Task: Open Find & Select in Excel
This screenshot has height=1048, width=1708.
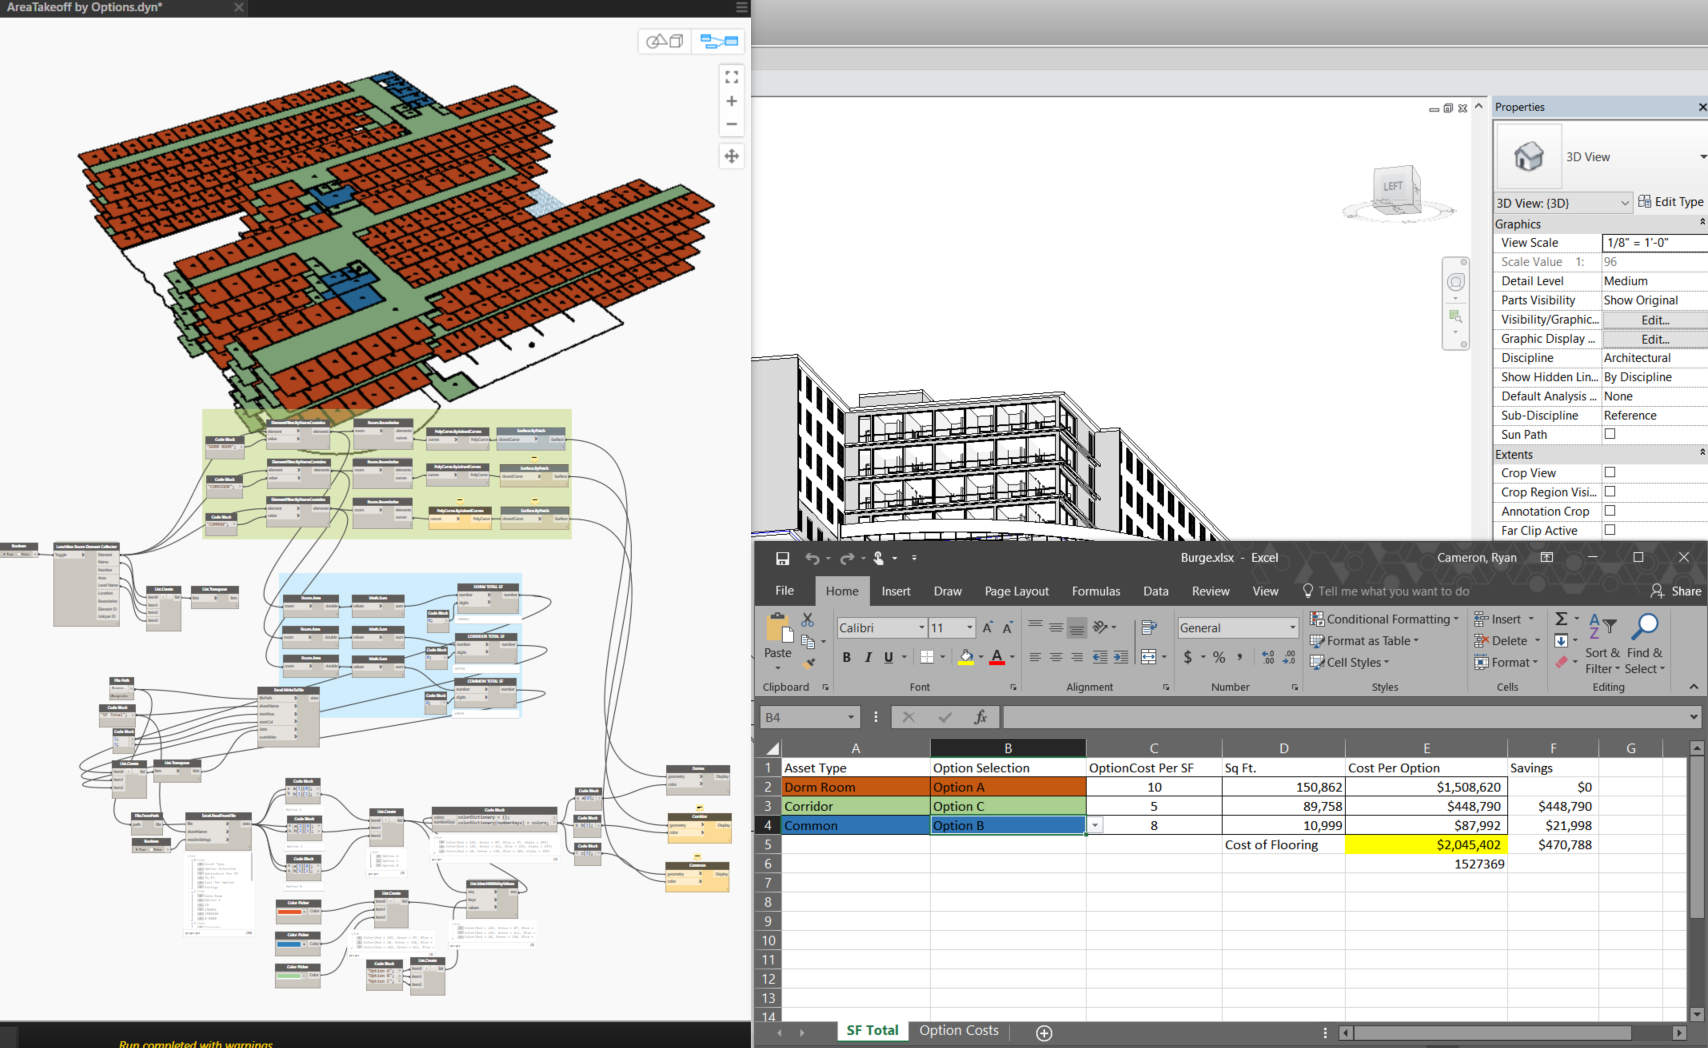Action: click(x=1645, y=643)
